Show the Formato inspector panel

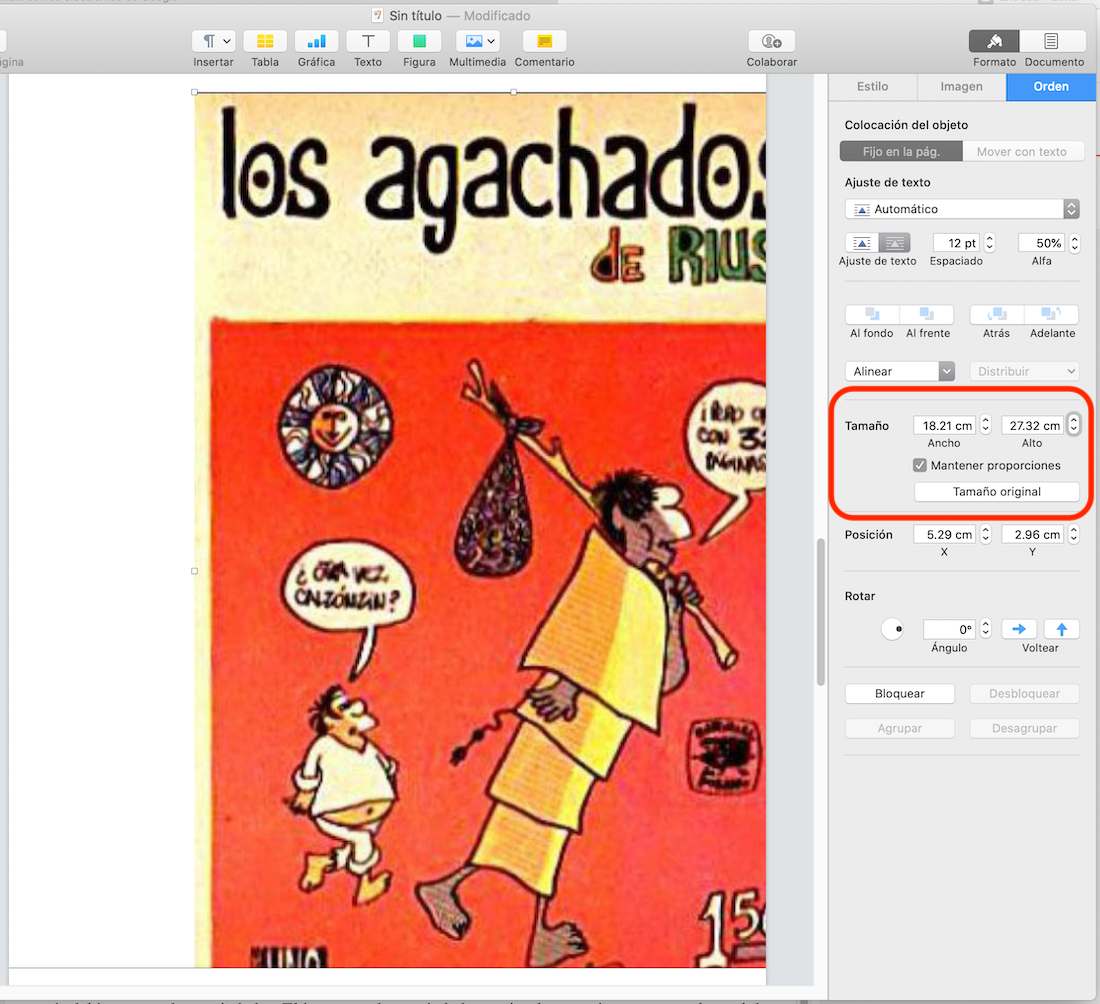[994, 41]
